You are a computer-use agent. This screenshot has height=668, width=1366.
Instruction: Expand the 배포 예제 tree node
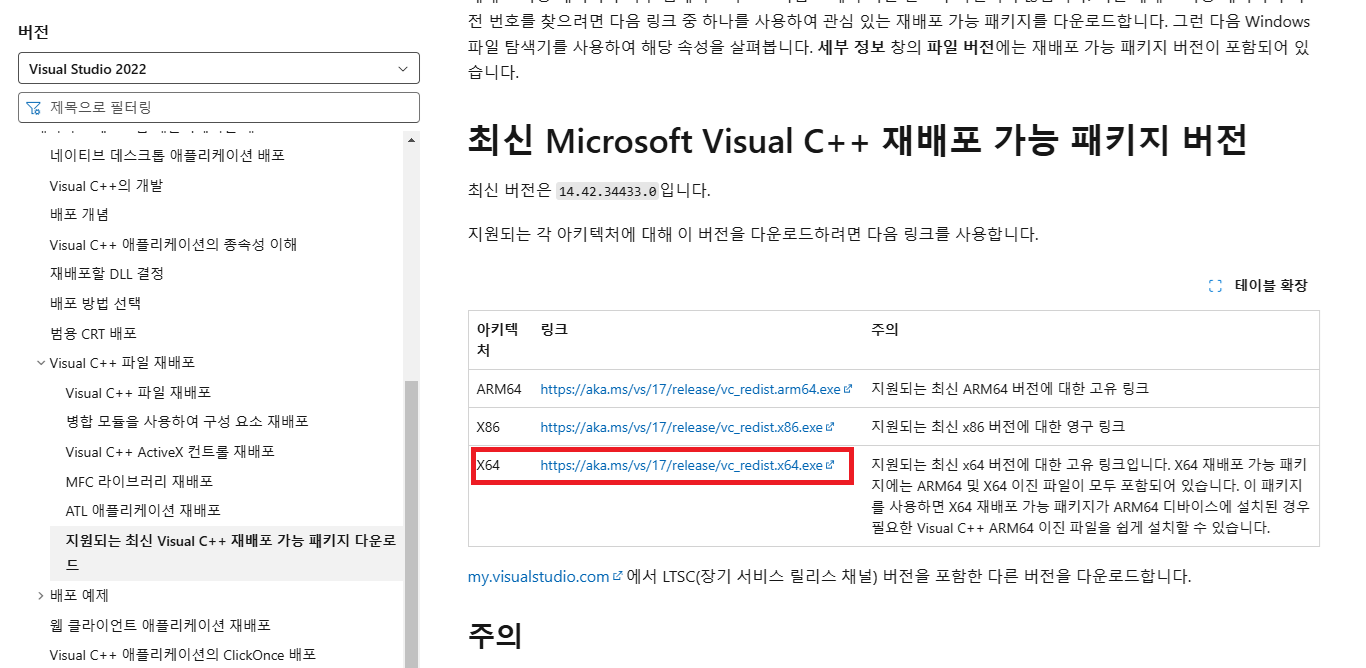[41, 596]
